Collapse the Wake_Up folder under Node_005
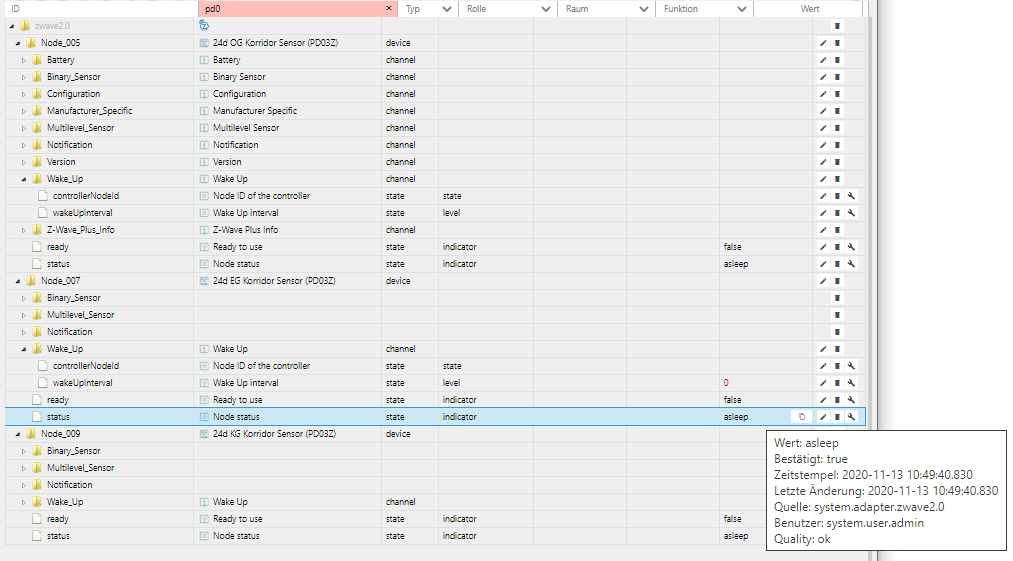1013x561 pixels. (x=24, y=179)
